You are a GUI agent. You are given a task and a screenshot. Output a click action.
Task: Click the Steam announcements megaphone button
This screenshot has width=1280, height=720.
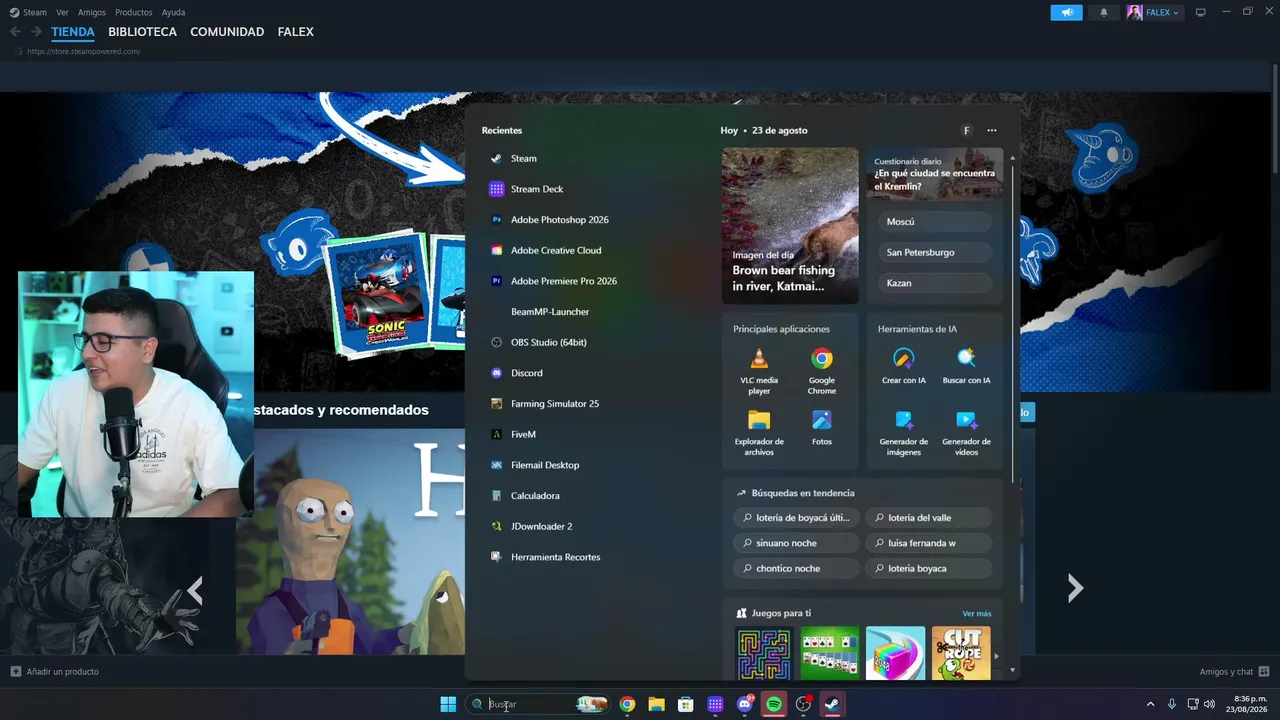[1067, 12]
